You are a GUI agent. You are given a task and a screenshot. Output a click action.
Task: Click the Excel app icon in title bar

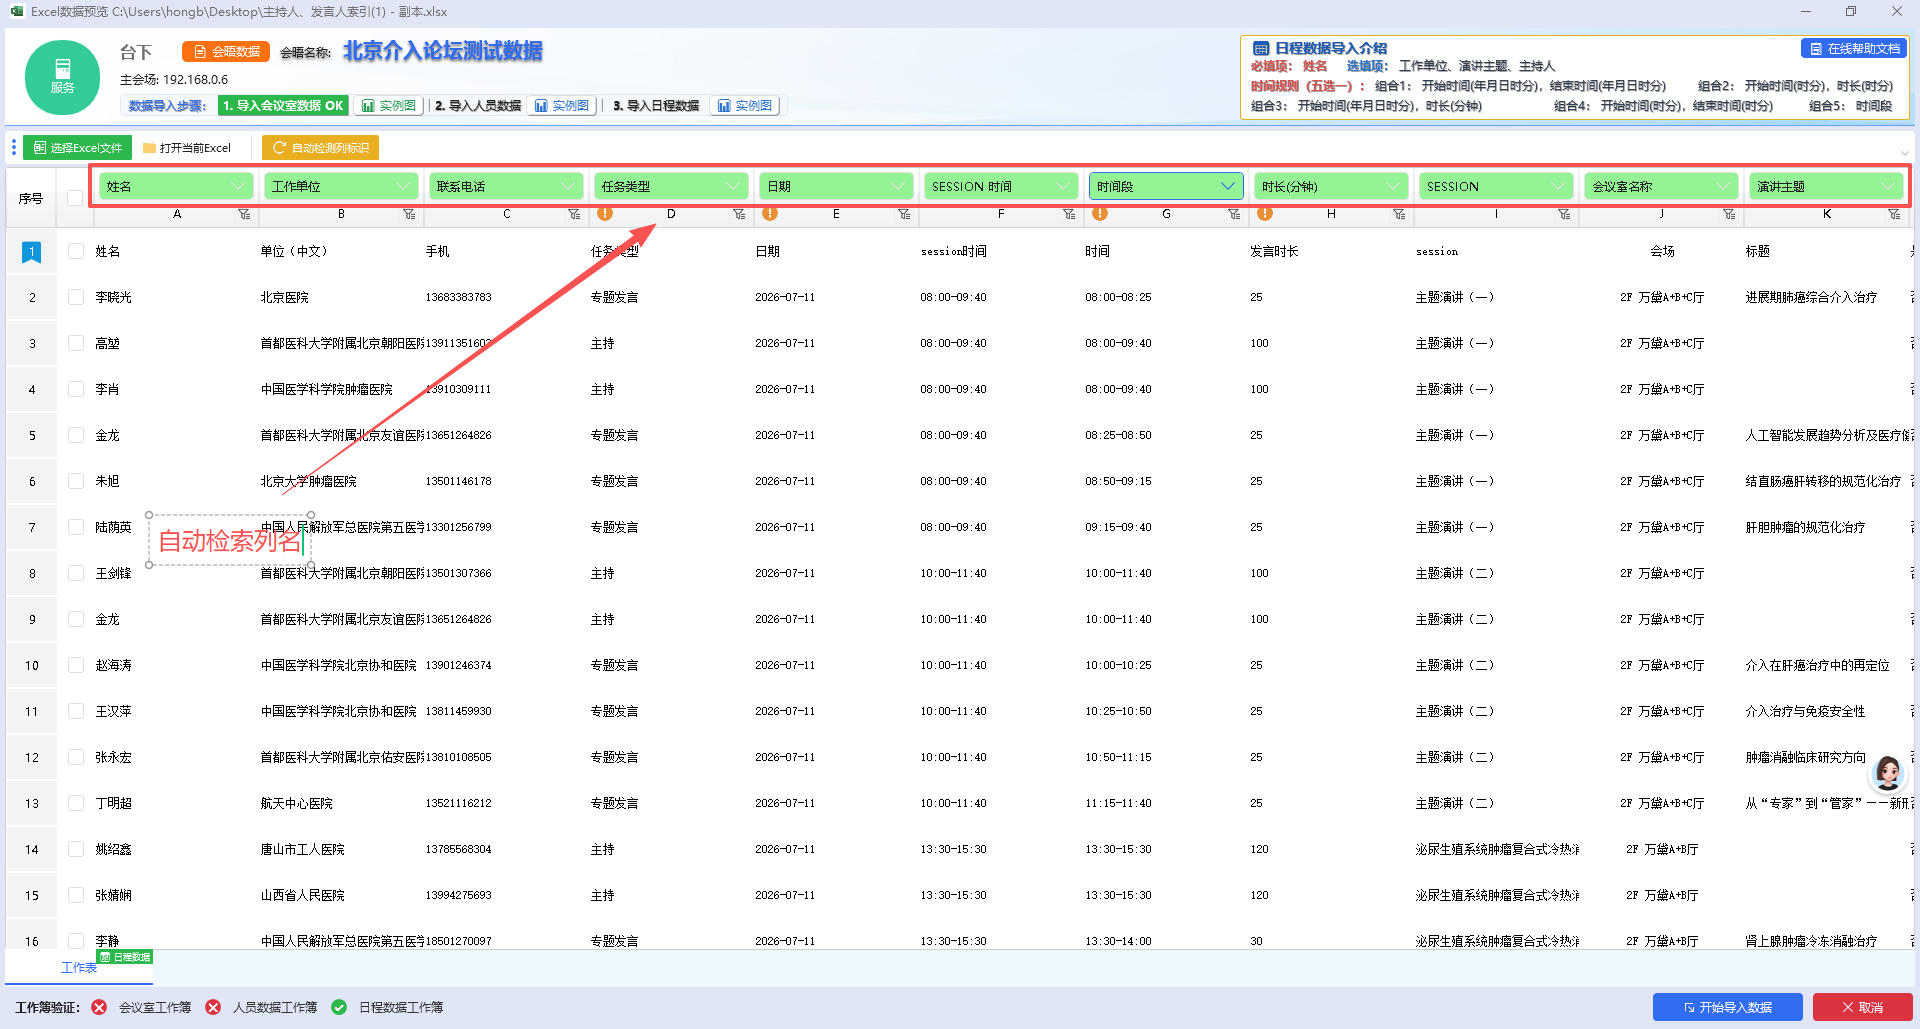[17, 11]
